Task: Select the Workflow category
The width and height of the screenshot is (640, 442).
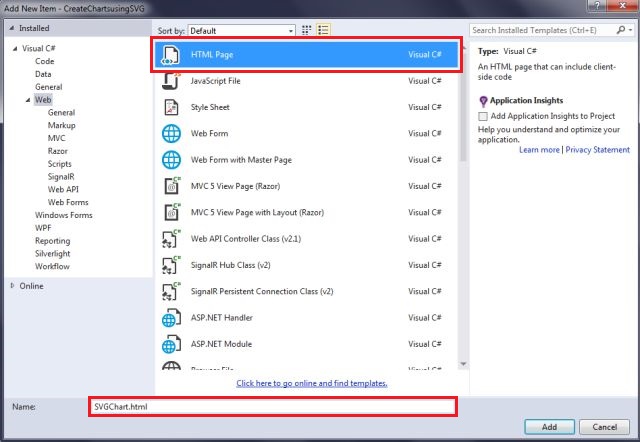Action: [x=52, y=267]
